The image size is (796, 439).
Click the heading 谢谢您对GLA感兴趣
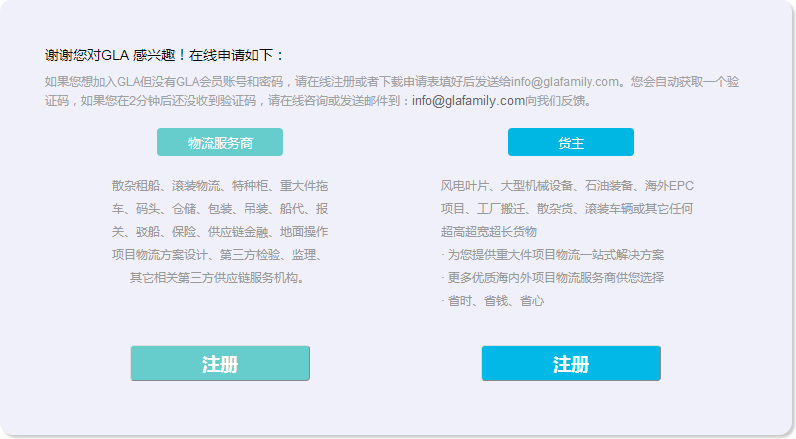tap(165, 56)
